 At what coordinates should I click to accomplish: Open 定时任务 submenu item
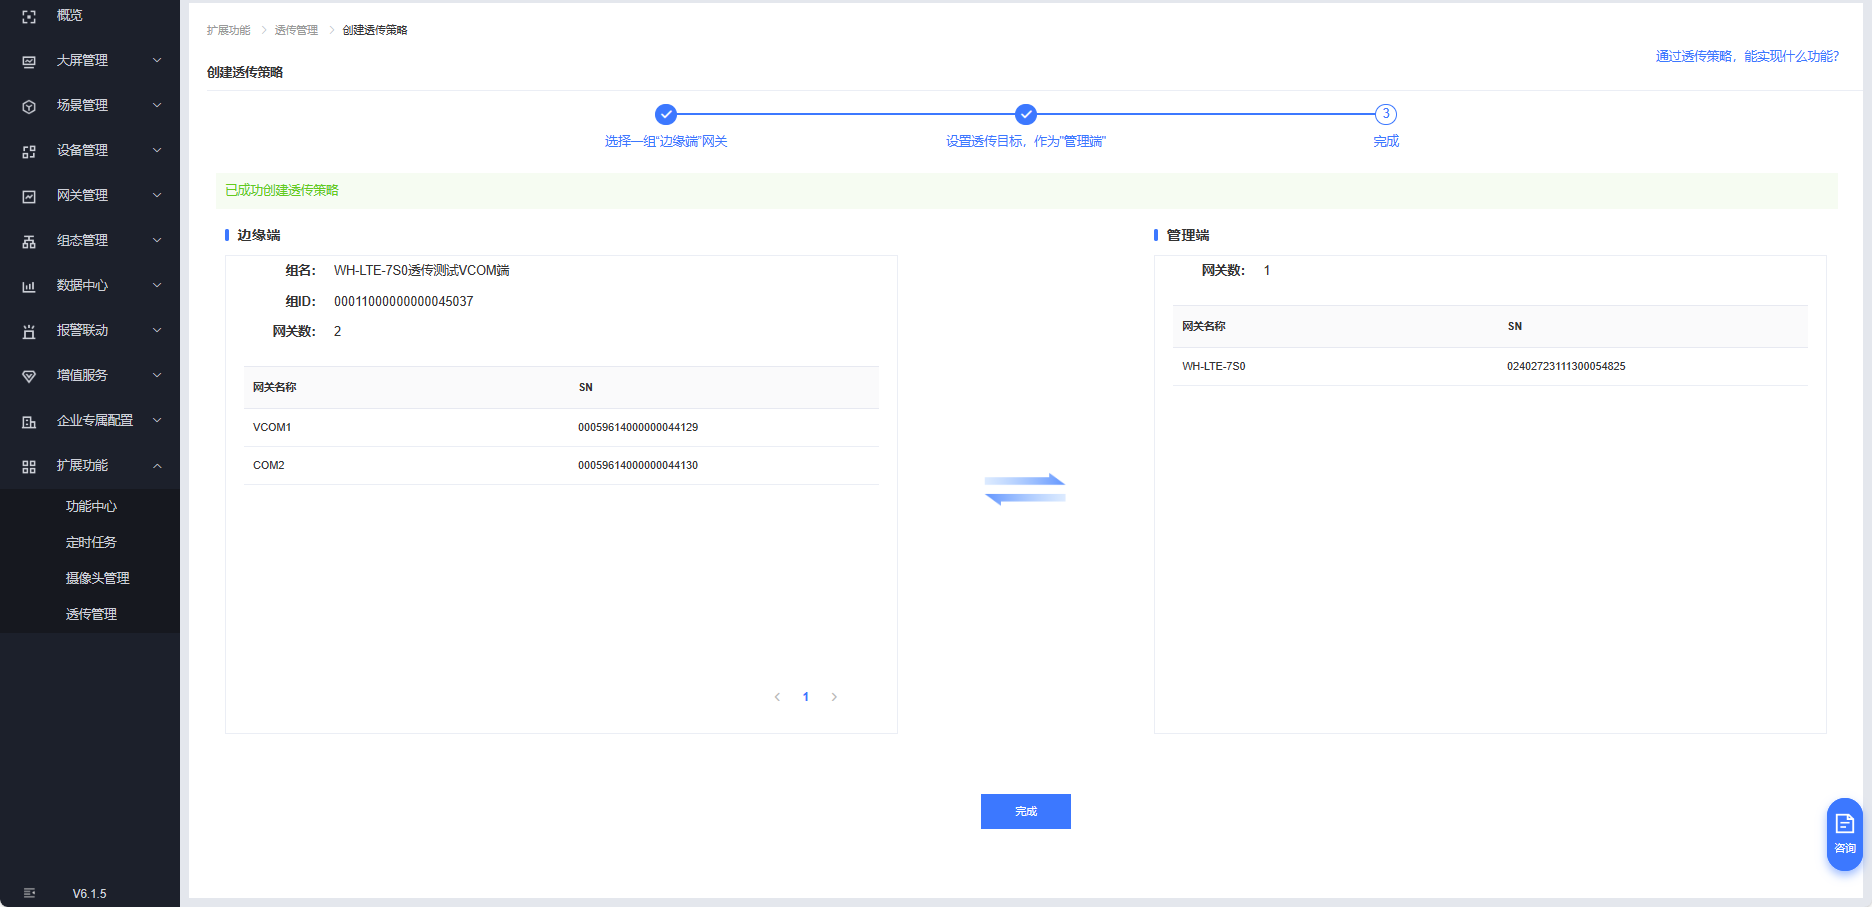click(x=91, y=542)
